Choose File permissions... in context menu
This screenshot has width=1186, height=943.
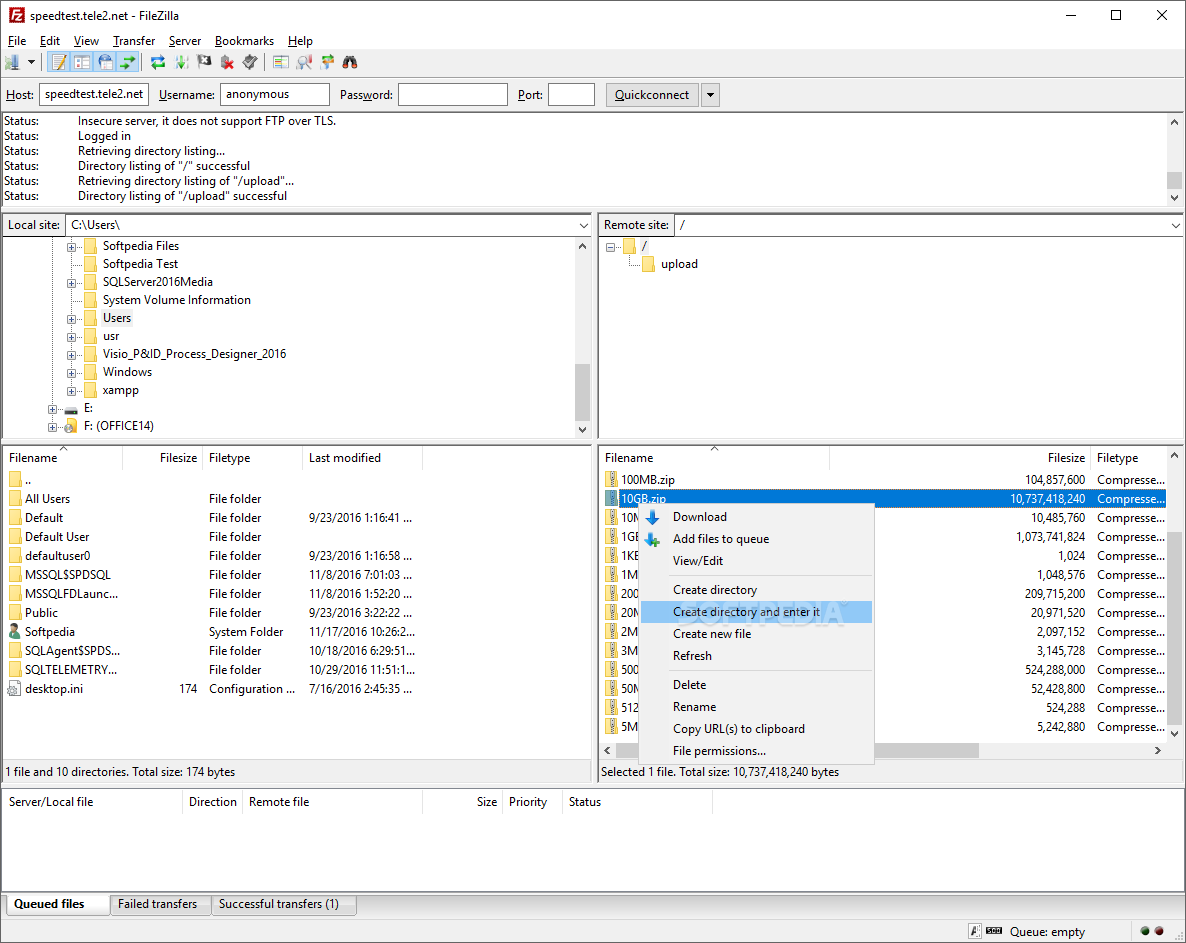tap(756, 751)
